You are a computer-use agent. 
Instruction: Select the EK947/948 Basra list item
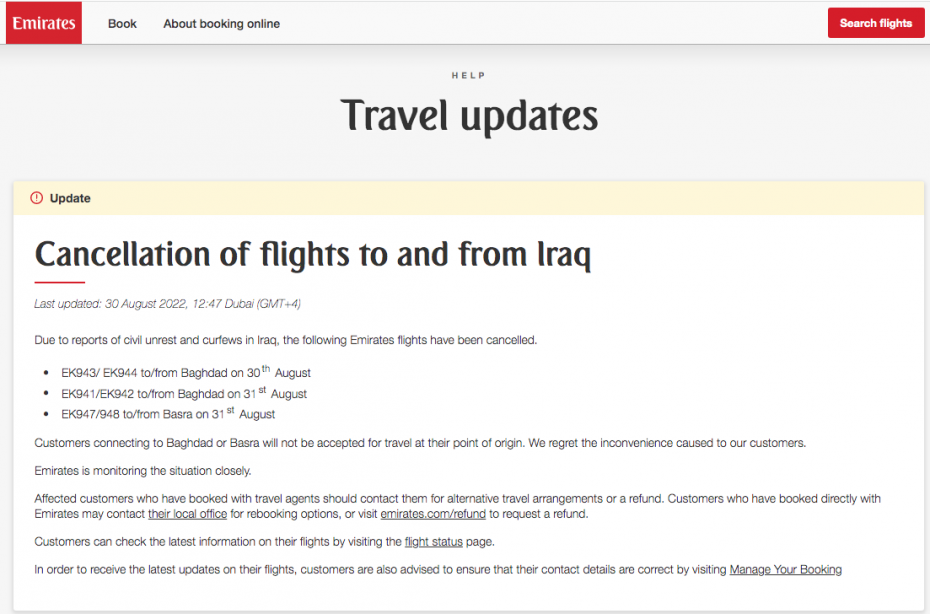pos(168,414)
